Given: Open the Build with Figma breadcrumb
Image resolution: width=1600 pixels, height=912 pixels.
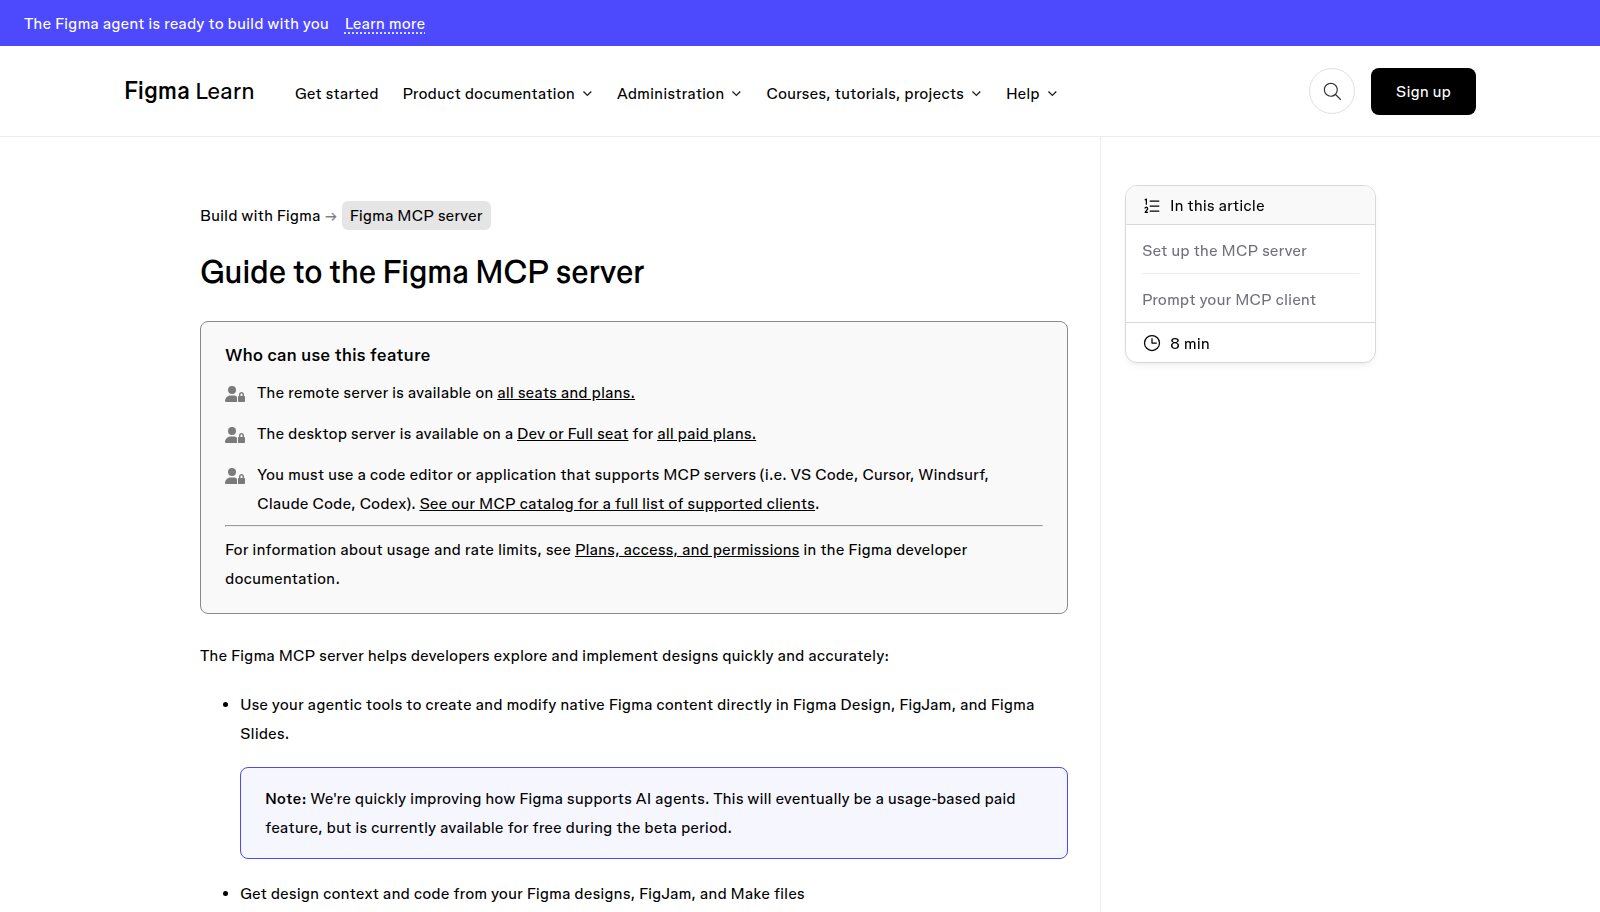Looking at the screenshot, I should pyautogui.click(x=260, y=216).
